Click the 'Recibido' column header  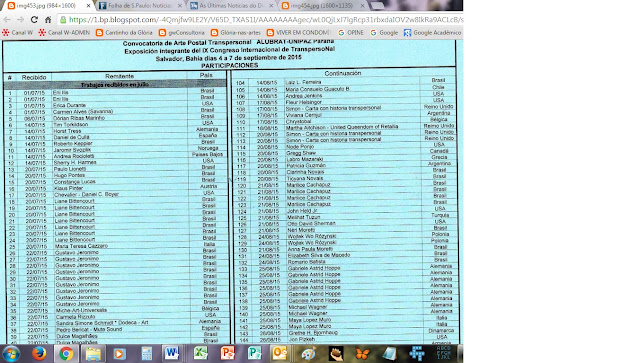click(x=34, y=77)
